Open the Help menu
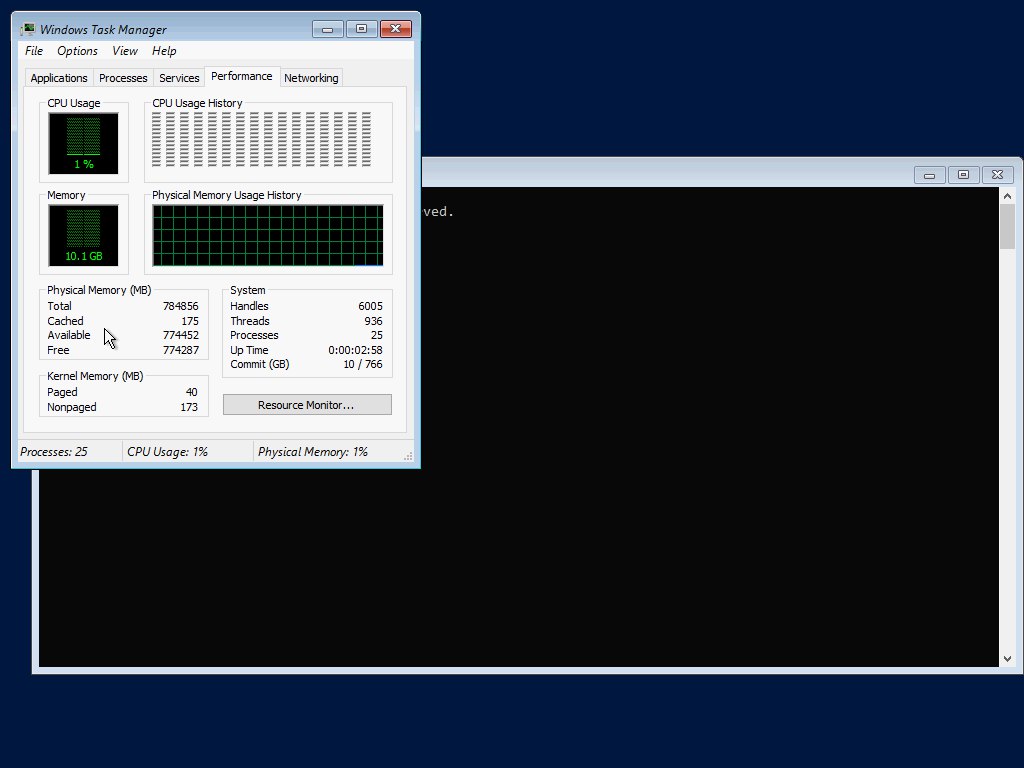Image resolution: width=1024 pixels, height=768 pixels. tap(164, 51)
